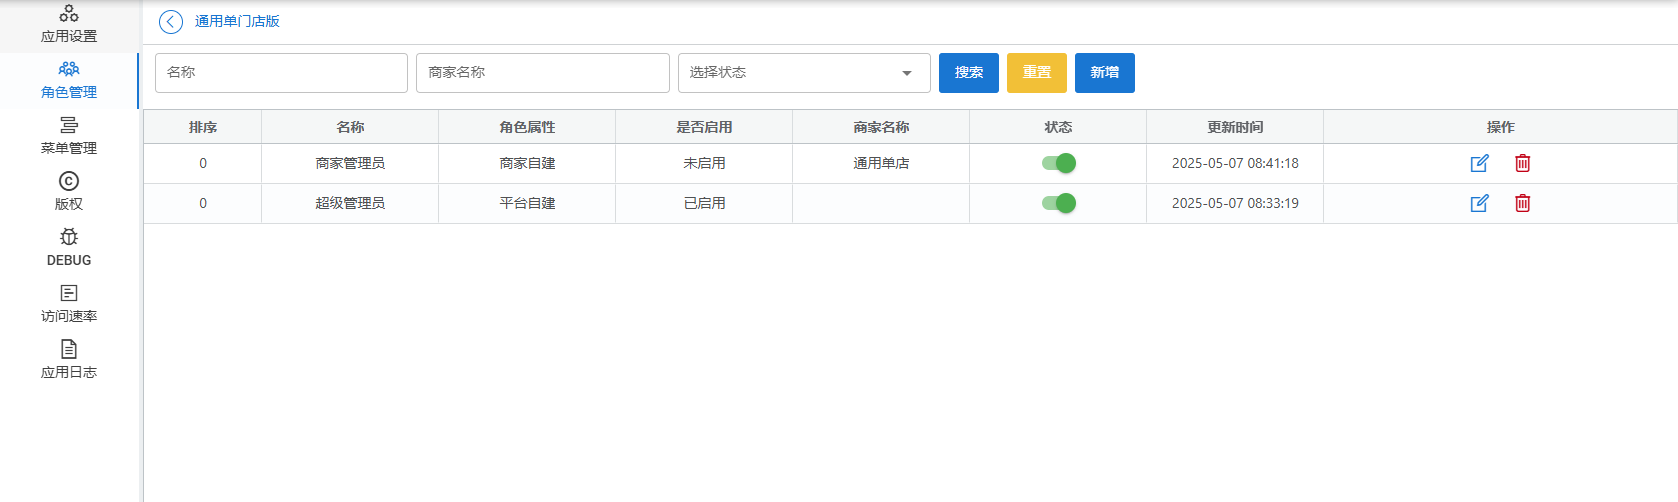Click timestamp 2025-05-07 08:33:19
This screenshot has width=1678, height=502.
click(1235, 203)
